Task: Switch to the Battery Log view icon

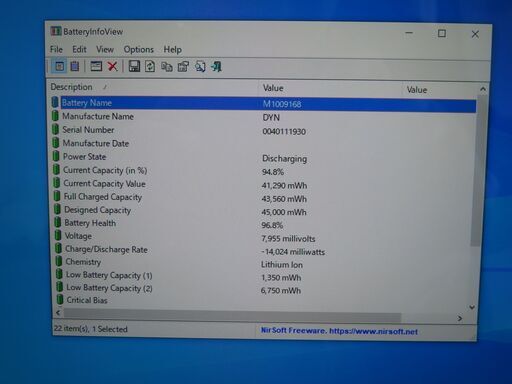Action: [75, 66]
